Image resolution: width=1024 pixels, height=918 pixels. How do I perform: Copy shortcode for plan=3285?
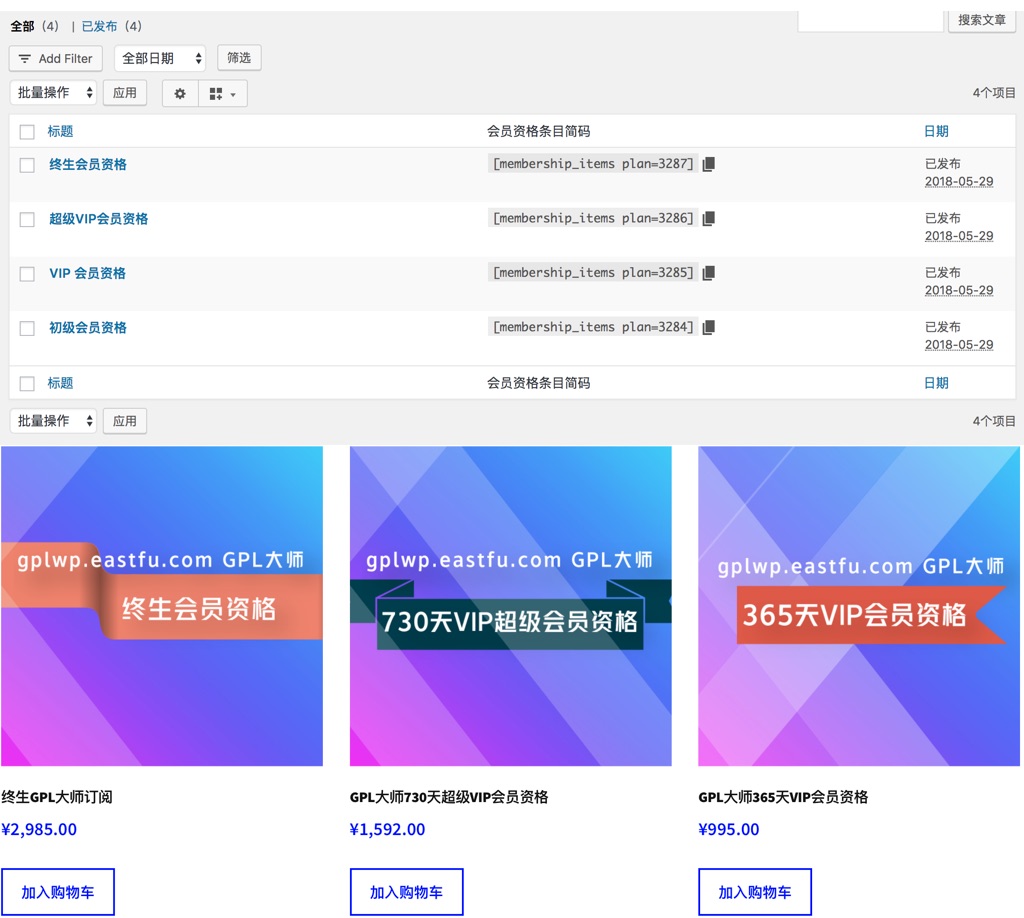click(x=709, y=273)
